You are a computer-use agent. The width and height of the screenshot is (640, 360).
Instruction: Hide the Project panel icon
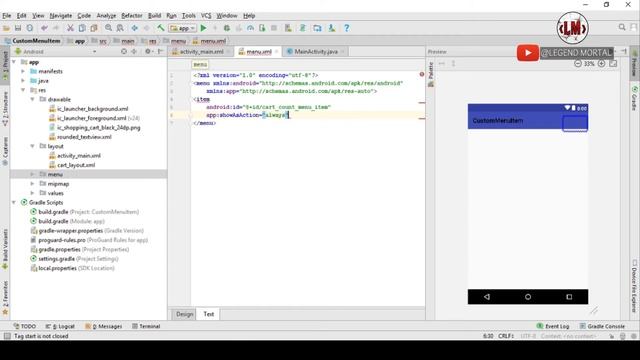[160, 51]
